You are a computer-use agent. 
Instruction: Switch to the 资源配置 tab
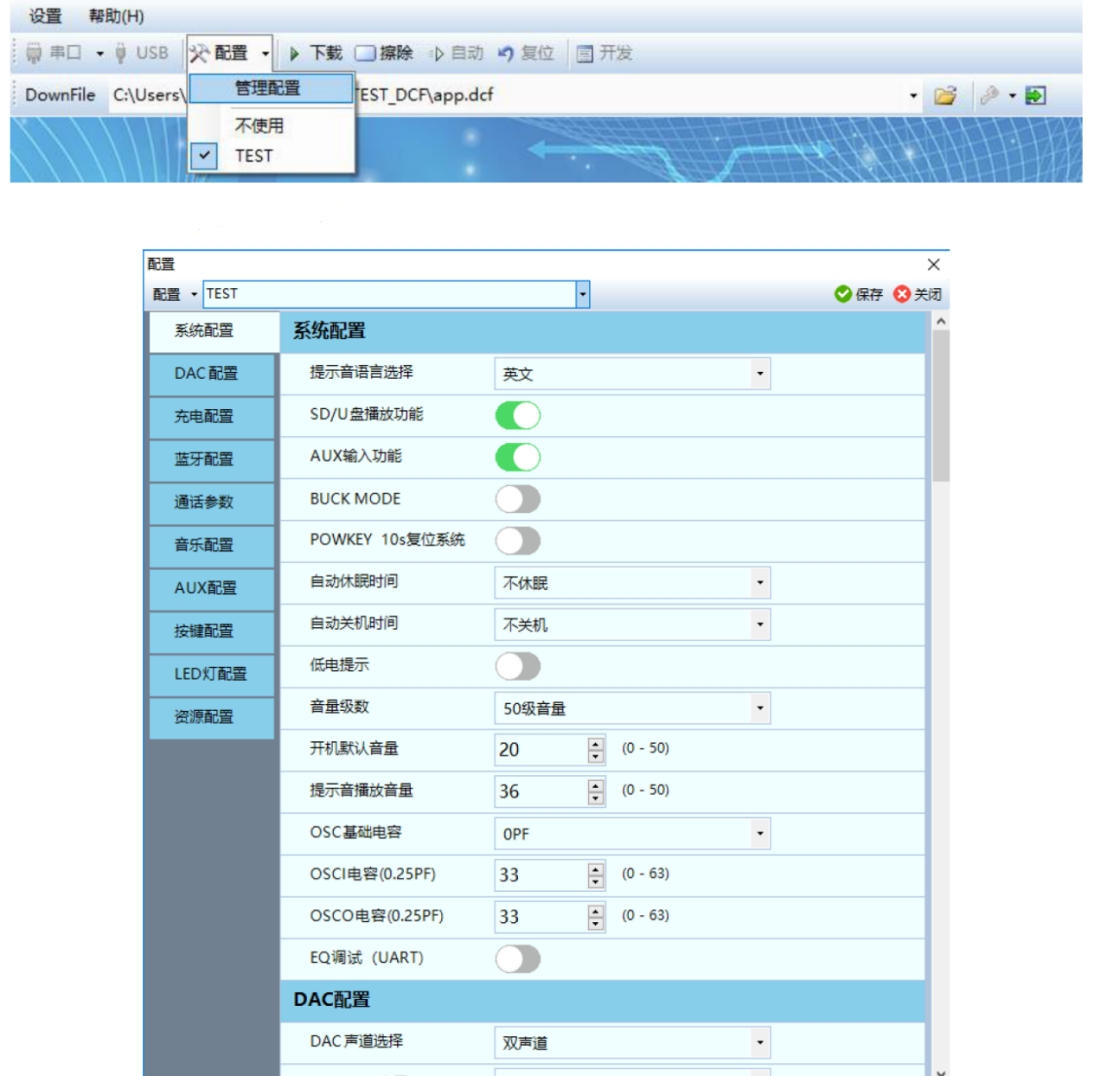(212, 717)
